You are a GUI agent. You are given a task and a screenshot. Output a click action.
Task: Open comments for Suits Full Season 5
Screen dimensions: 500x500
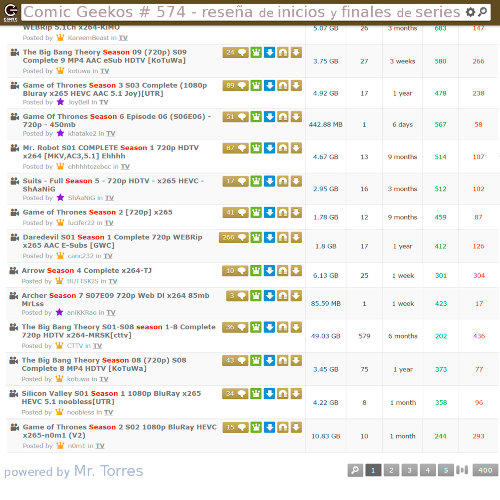[235, 181]
